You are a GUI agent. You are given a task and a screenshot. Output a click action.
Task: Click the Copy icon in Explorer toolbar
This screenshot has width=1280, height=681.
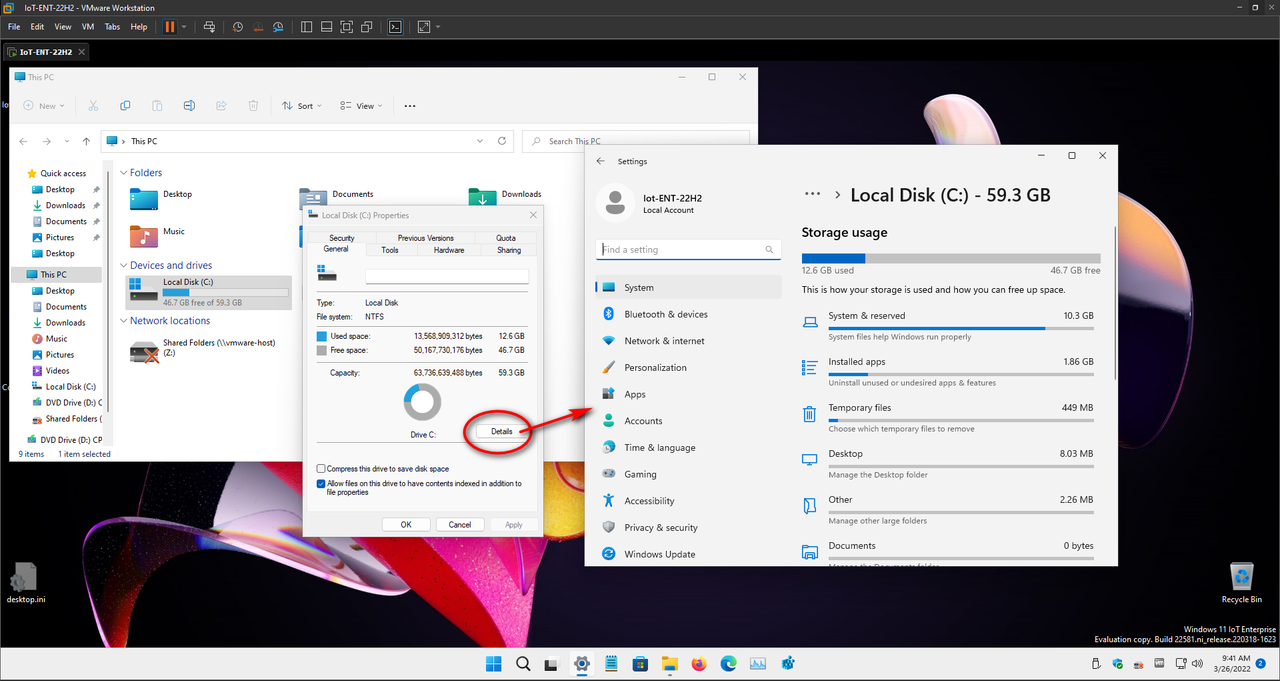125,105
